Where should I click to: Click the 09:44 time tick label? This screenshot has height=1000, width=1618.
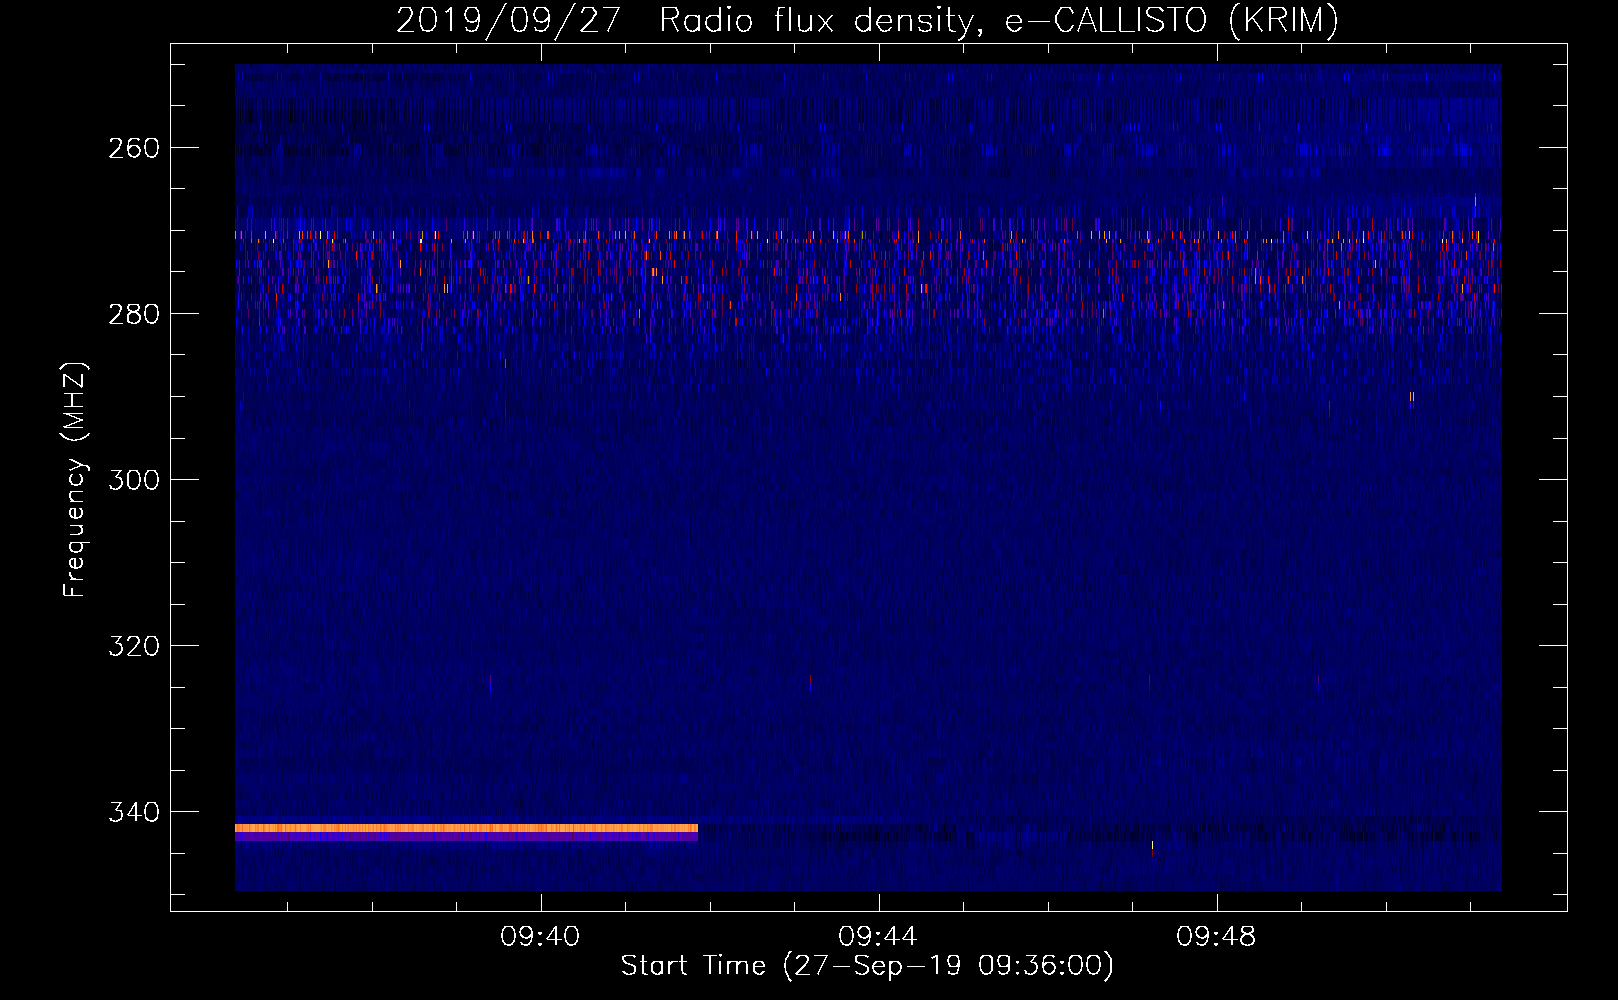[x=879, y=937]
